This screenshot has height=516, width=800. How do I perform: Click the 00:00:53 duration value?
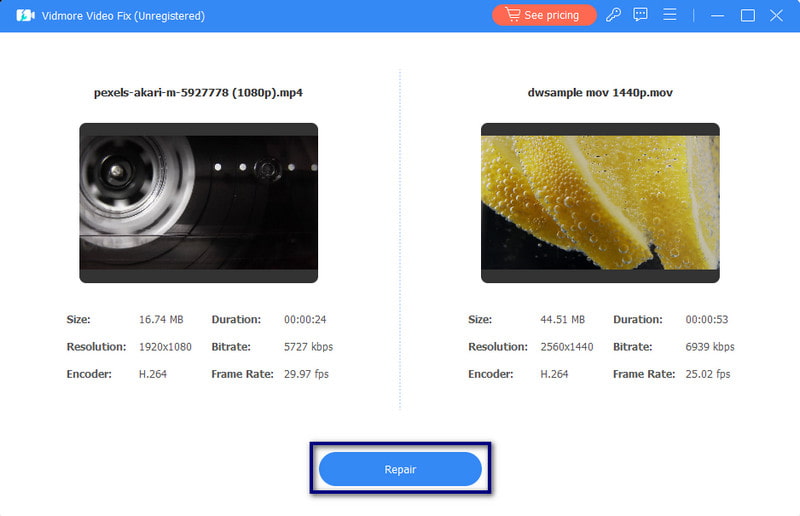click(707, 320)
